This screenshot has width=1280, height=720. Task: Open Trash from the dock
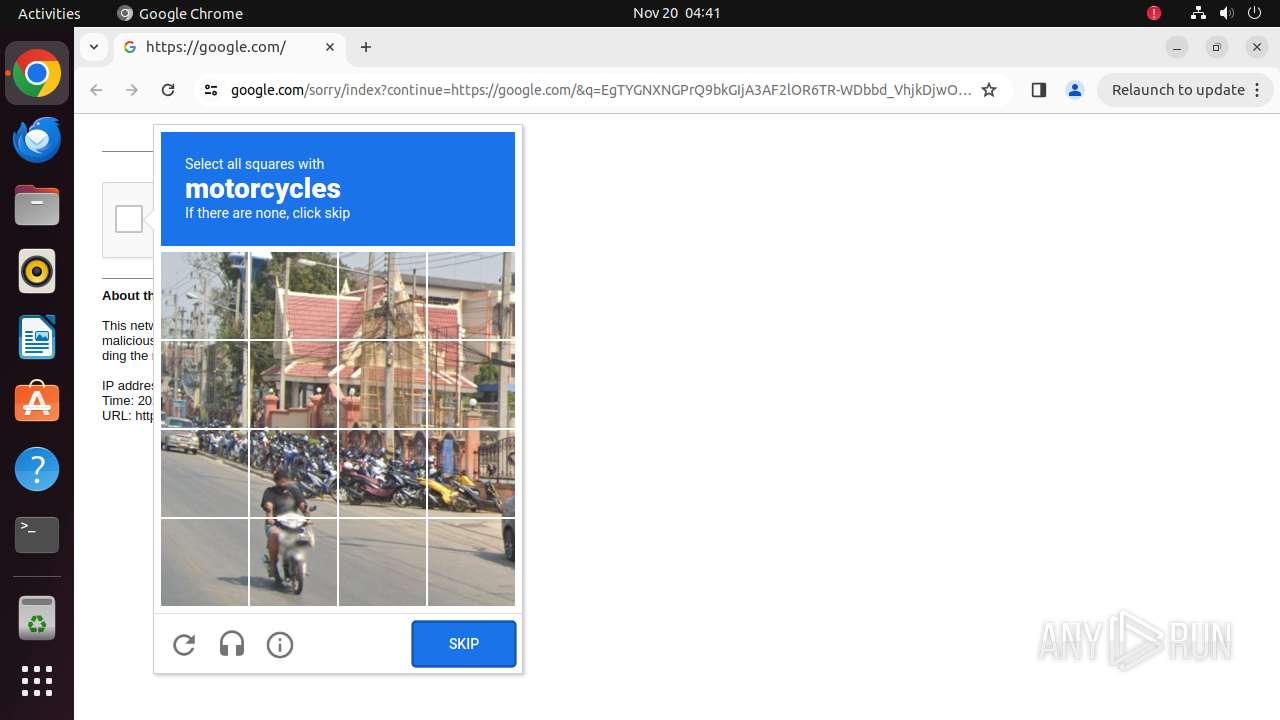click(37, 619)
